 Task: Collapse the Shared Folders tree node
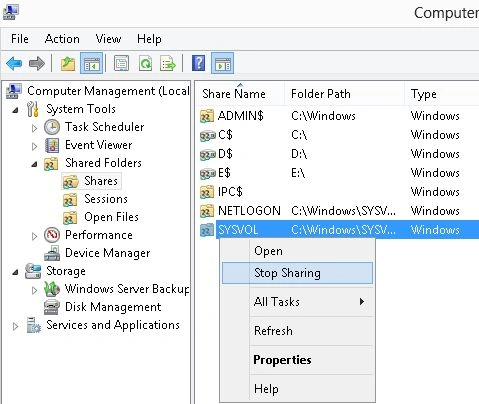[x=34, y=164]
